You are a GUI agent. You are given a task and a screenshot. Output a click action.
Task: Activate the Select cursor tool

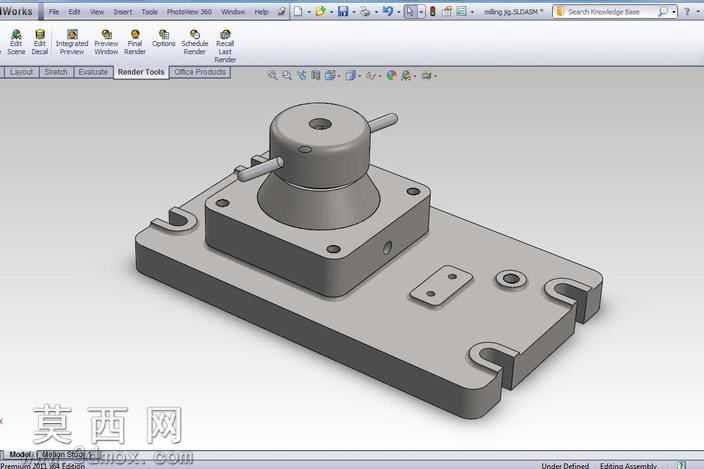click(x=410, y=12)
